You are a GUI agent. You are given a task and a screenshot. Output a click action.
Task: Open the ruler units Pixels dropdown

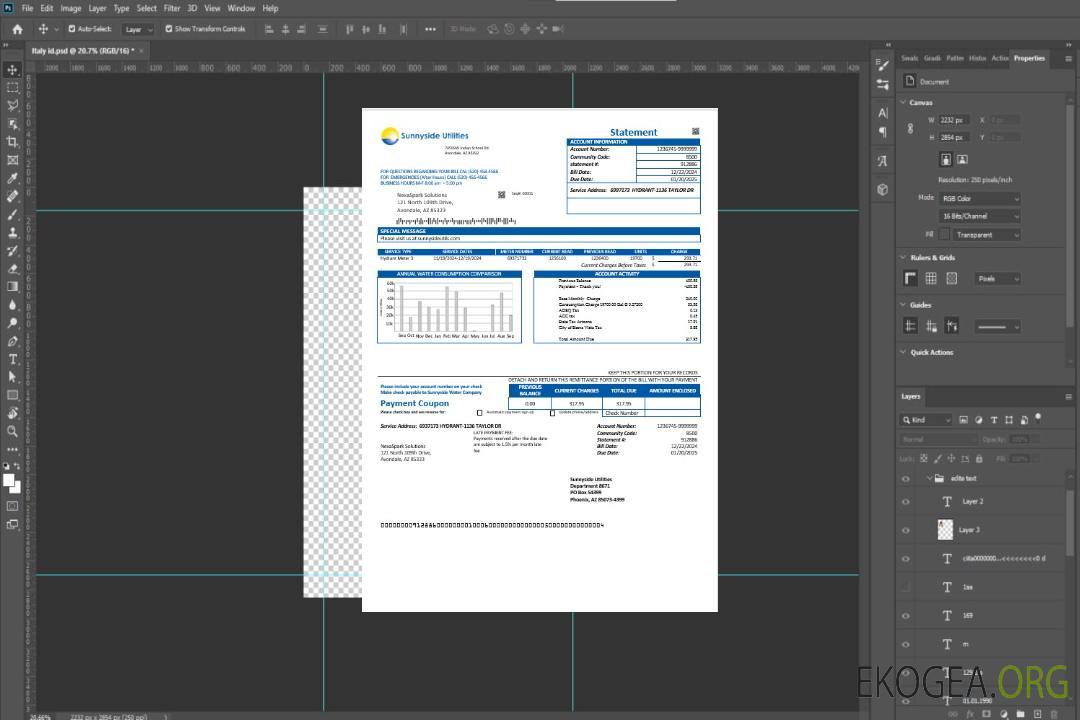point(998,278)
